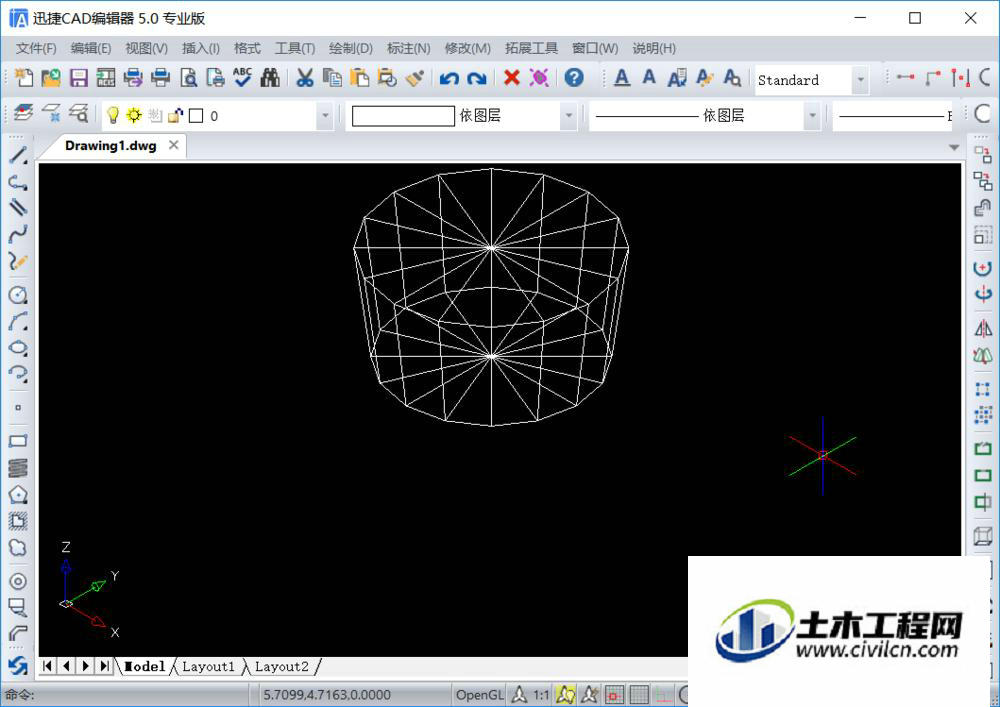
Task: Redo the action with the blue redo arrow
Action: [x=476, y=78]
